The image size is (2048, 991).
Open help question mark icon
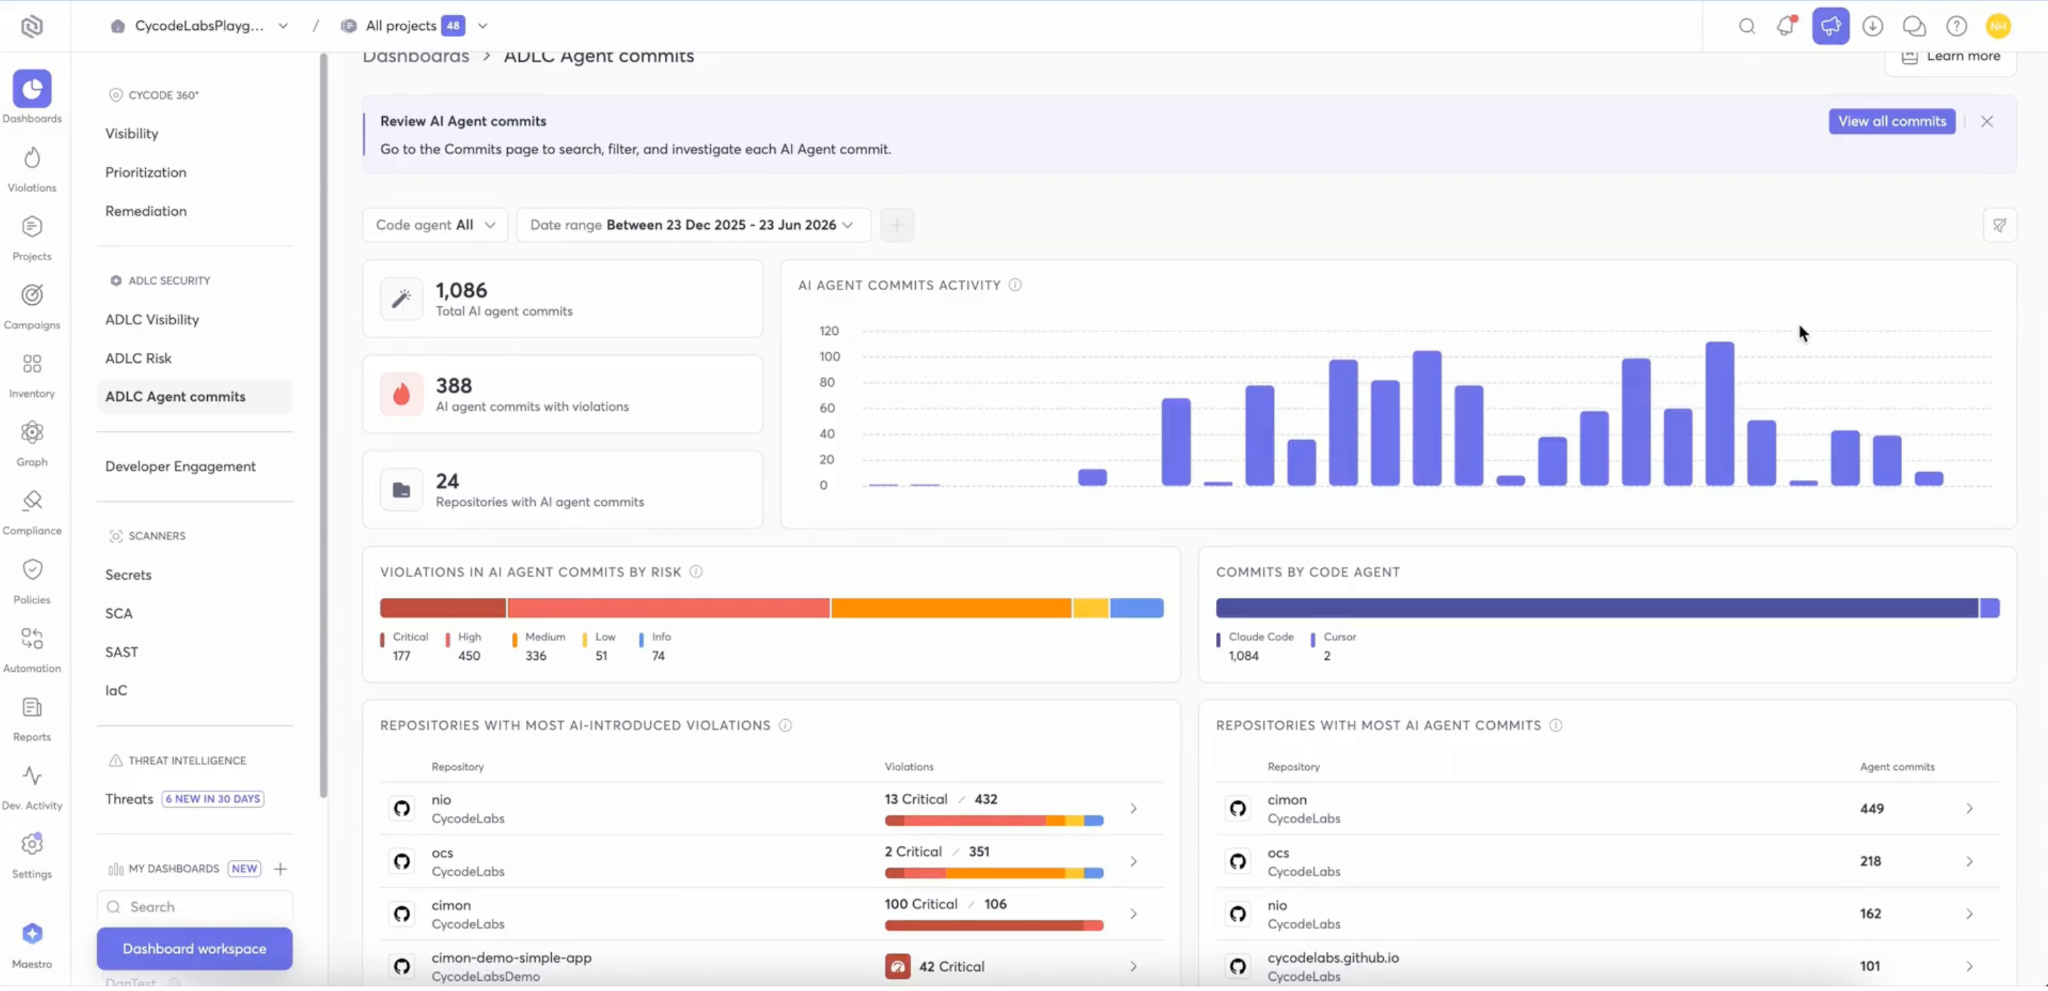1956,26
